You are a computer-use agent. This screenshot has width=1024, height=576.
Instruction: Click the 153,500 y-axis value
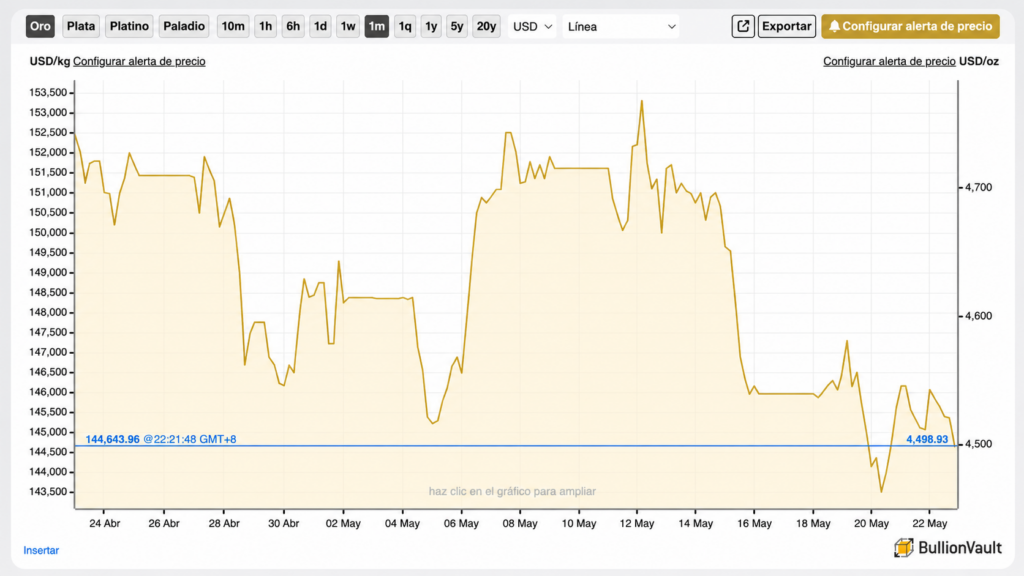48,93
